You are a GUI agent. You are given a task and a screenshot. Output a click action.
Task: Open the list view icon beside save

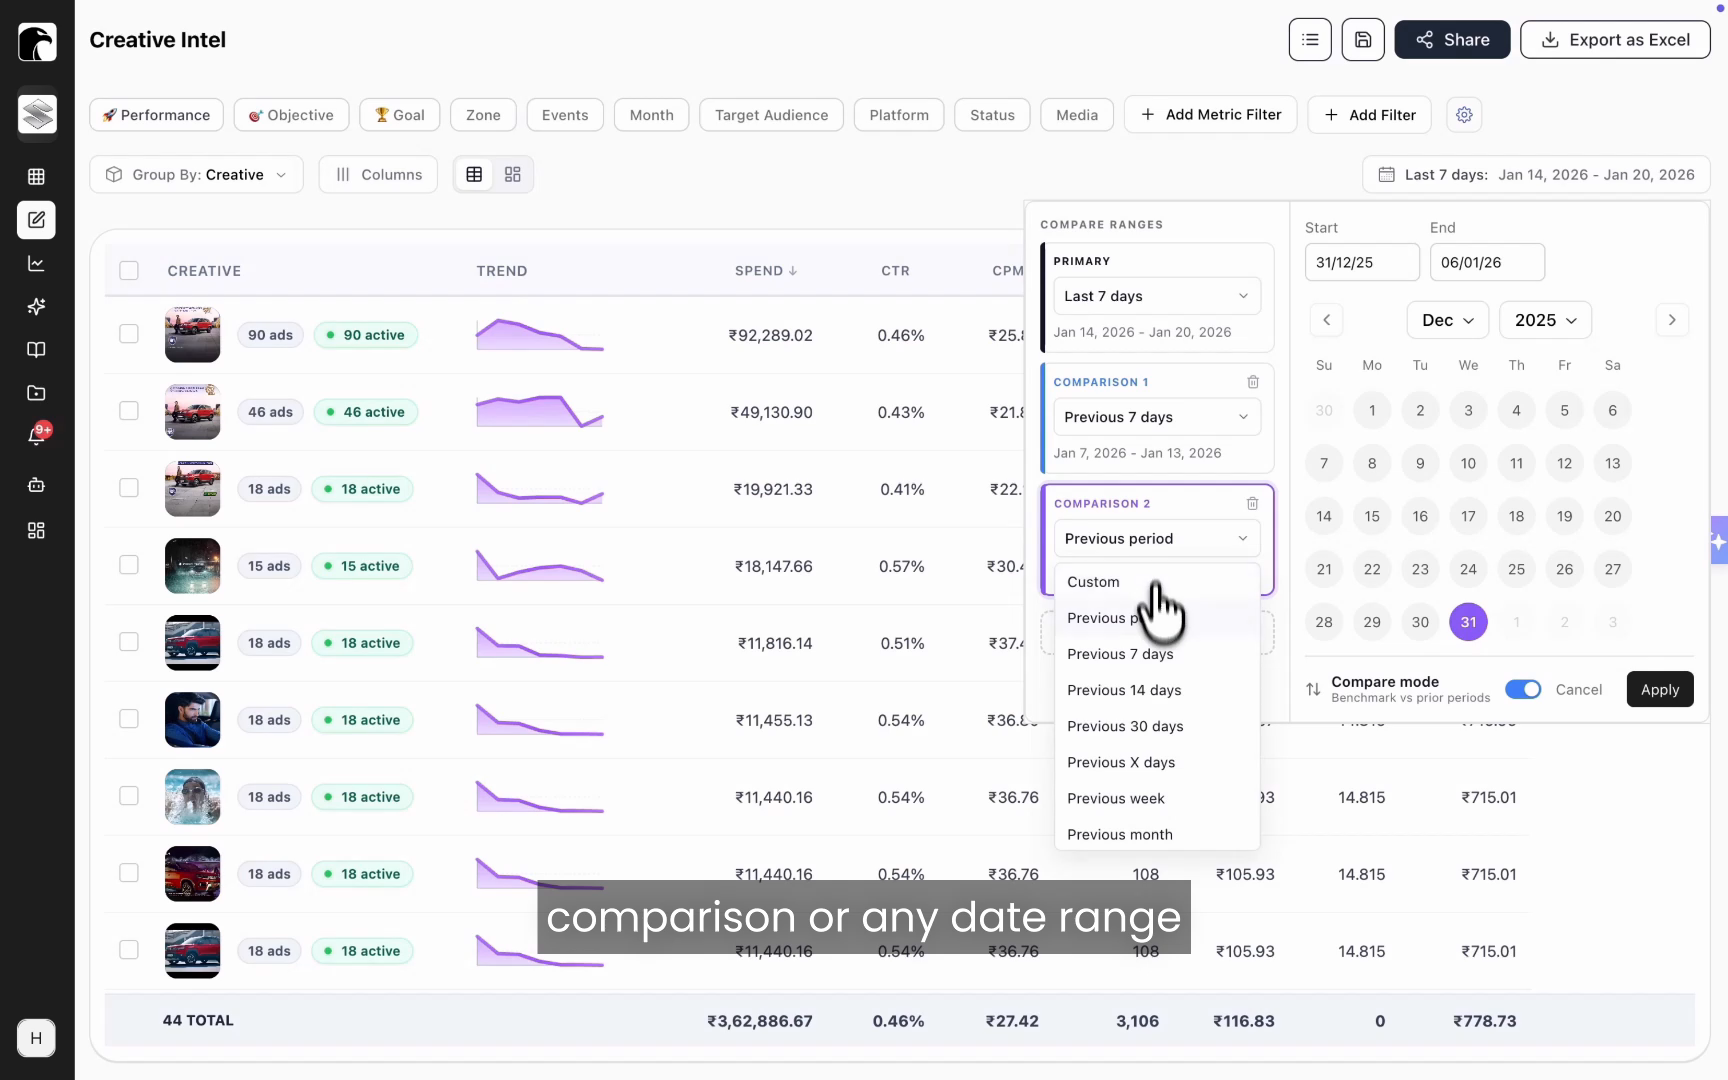coord(1310,40)
